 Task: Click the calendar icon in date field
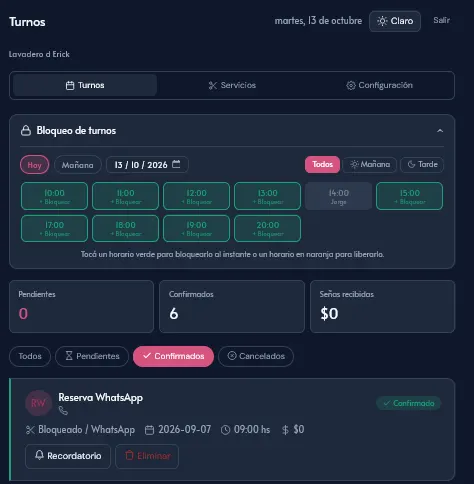(176, 164)
